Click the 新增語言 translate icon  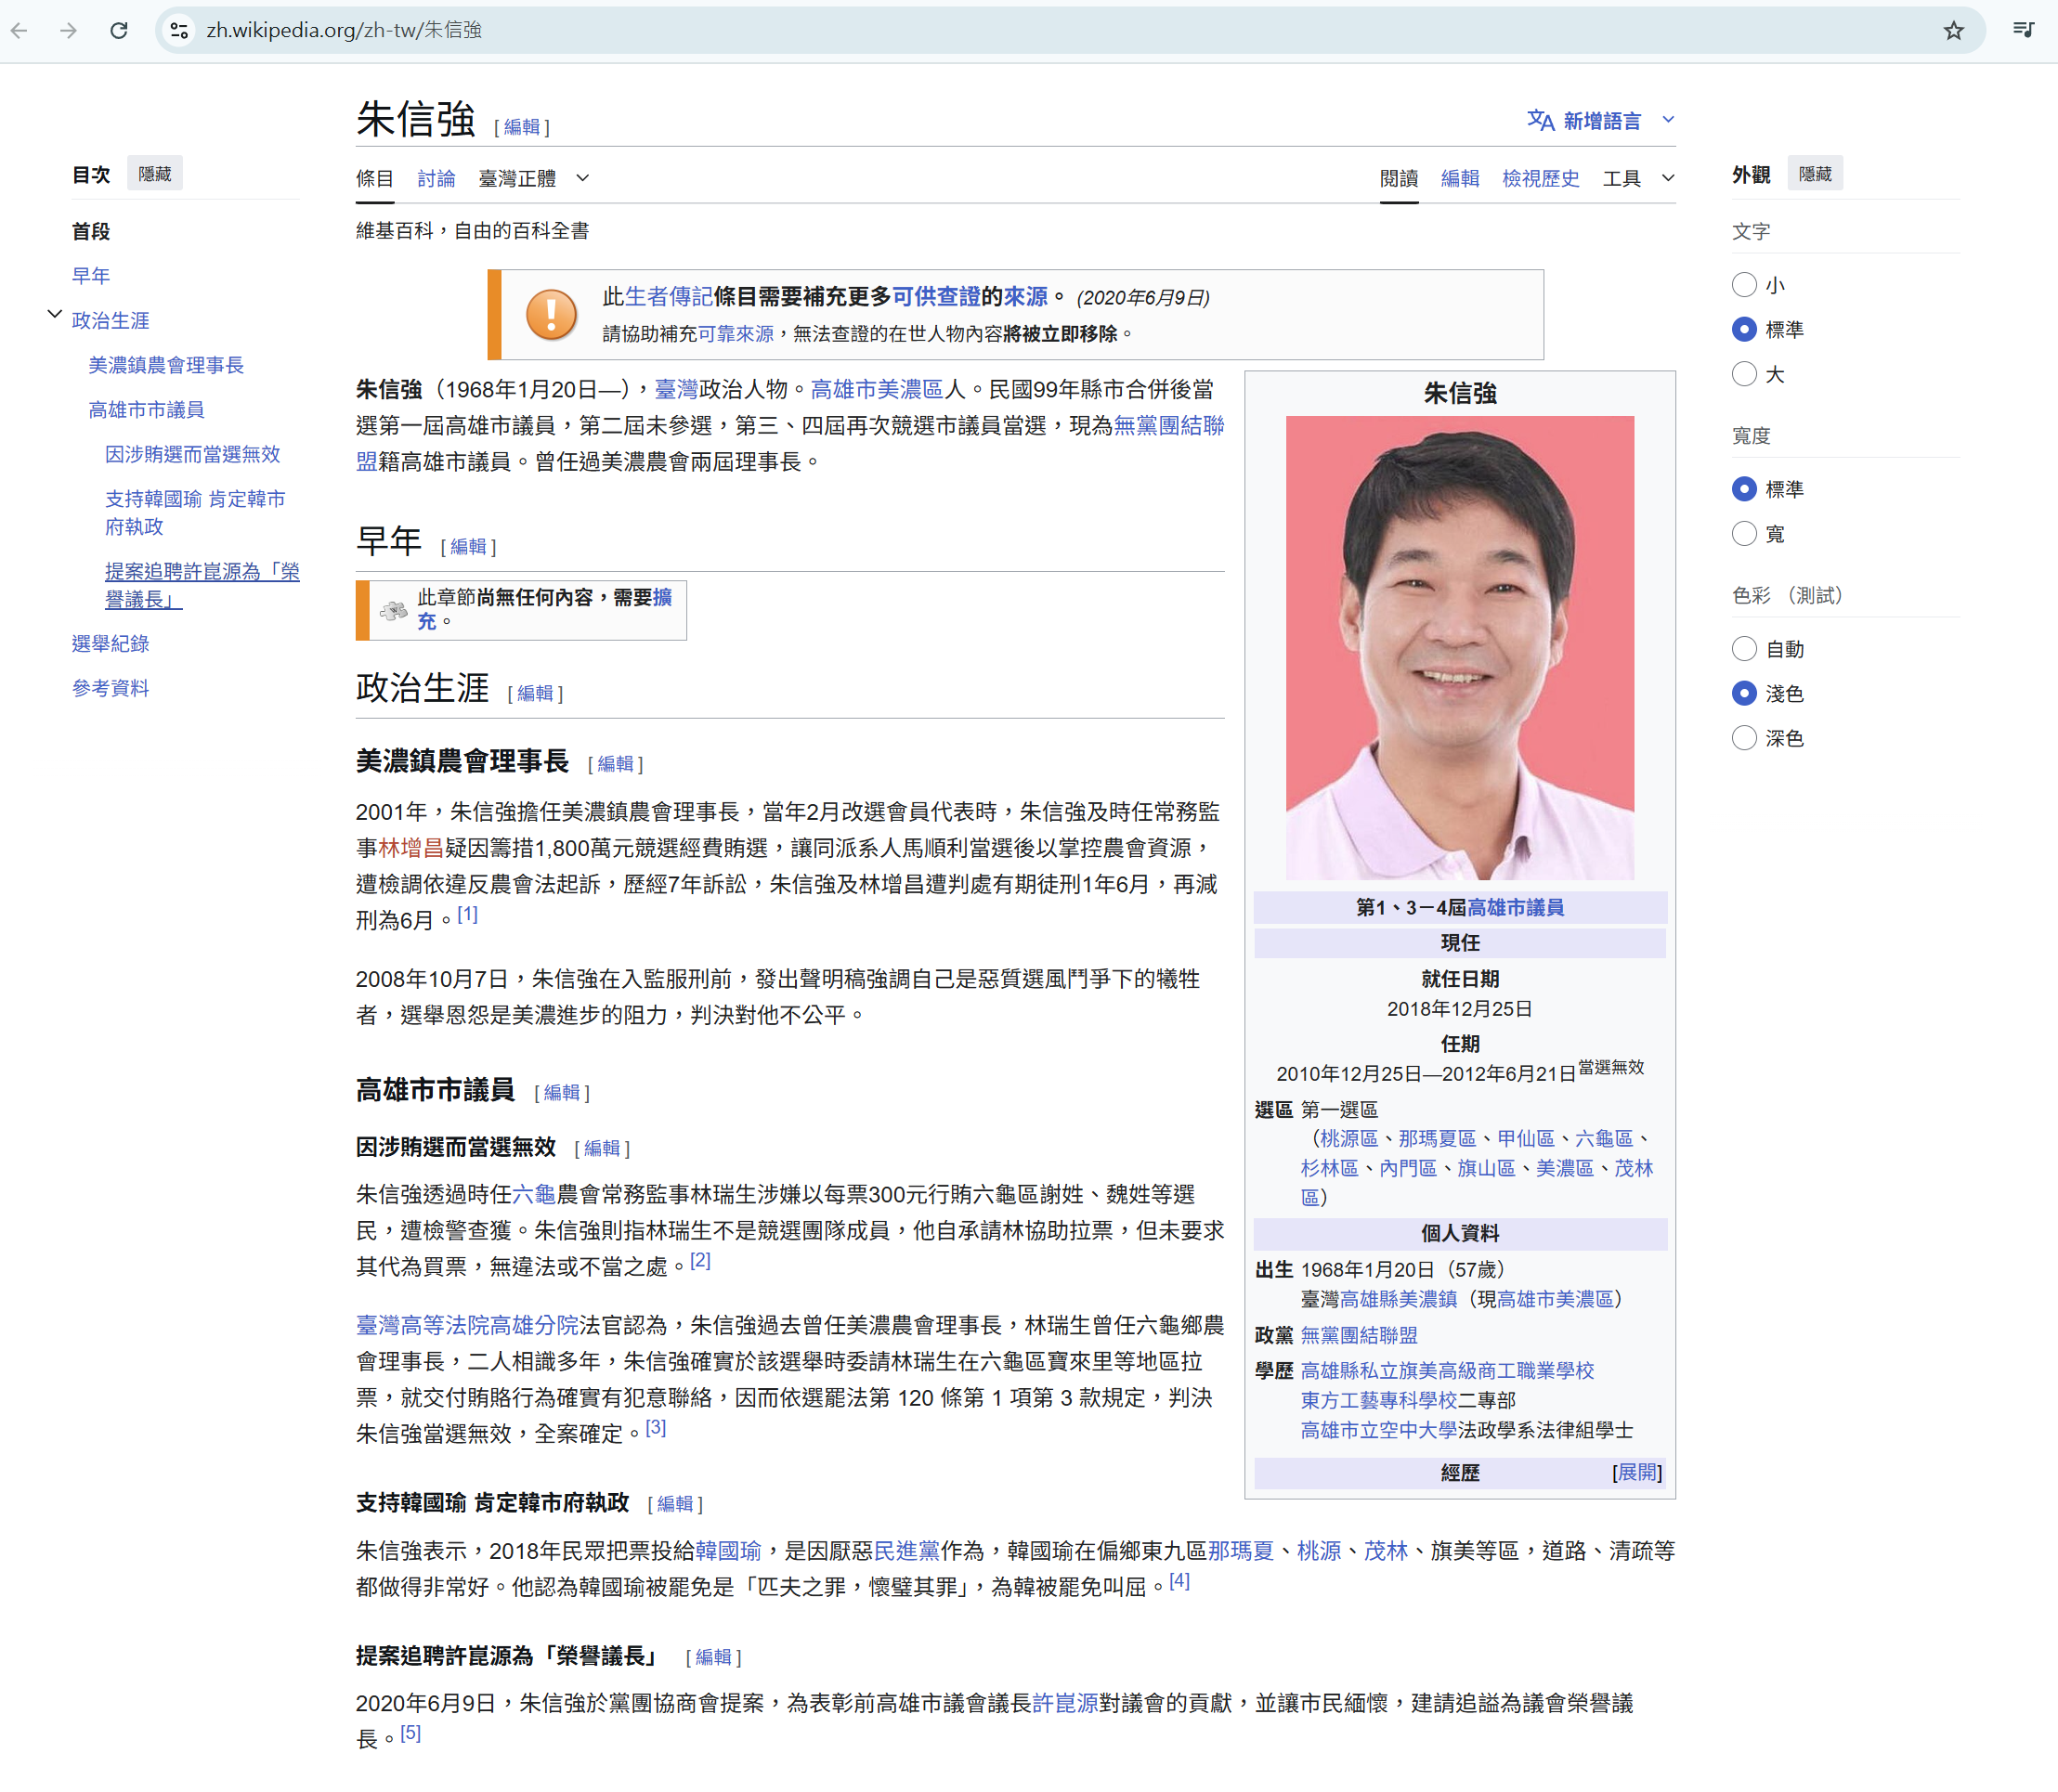pyautogui.click(x=1540, y=121)
